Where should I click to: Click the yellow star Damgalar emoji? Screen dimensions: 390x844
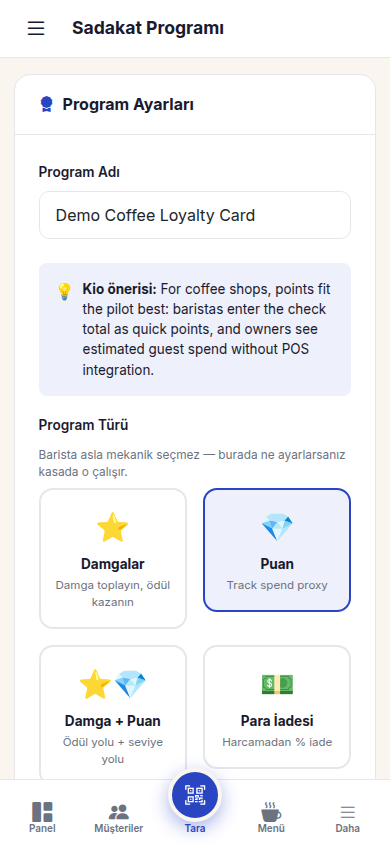(x=112, y=527)
